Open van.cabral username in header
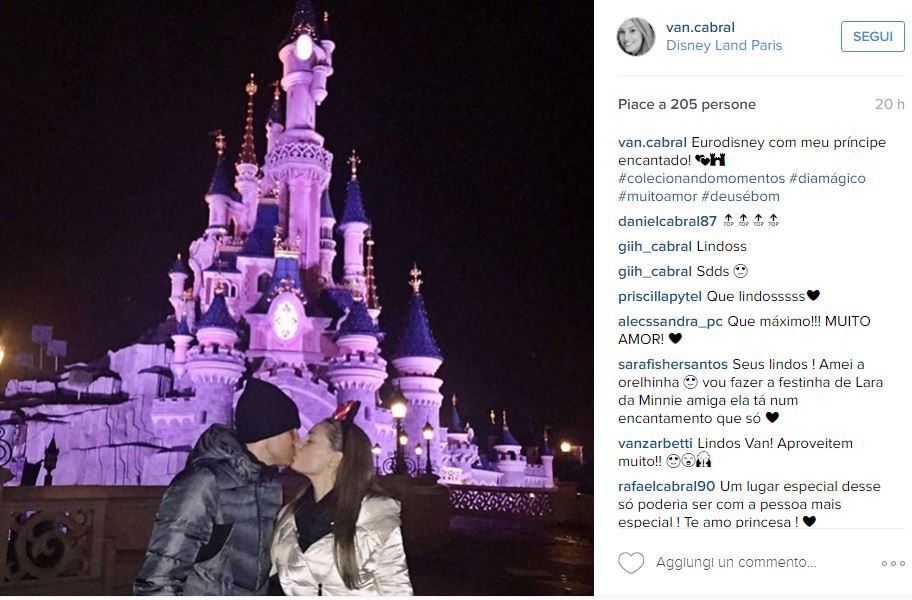Image resolution: width=912 pixels, height=600 pixels. pyautogui.click(x=700, y=27)
